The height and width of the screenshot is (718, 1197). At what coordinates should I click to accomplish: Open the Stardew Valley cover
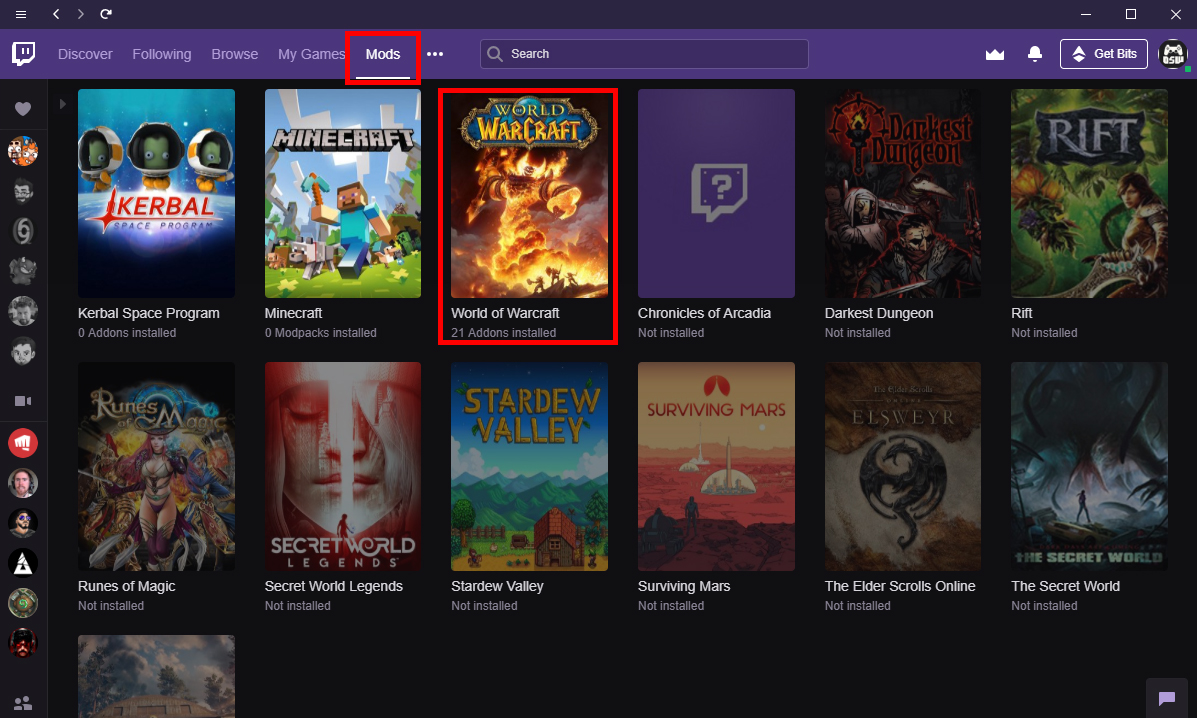click(x=530, y=466)
